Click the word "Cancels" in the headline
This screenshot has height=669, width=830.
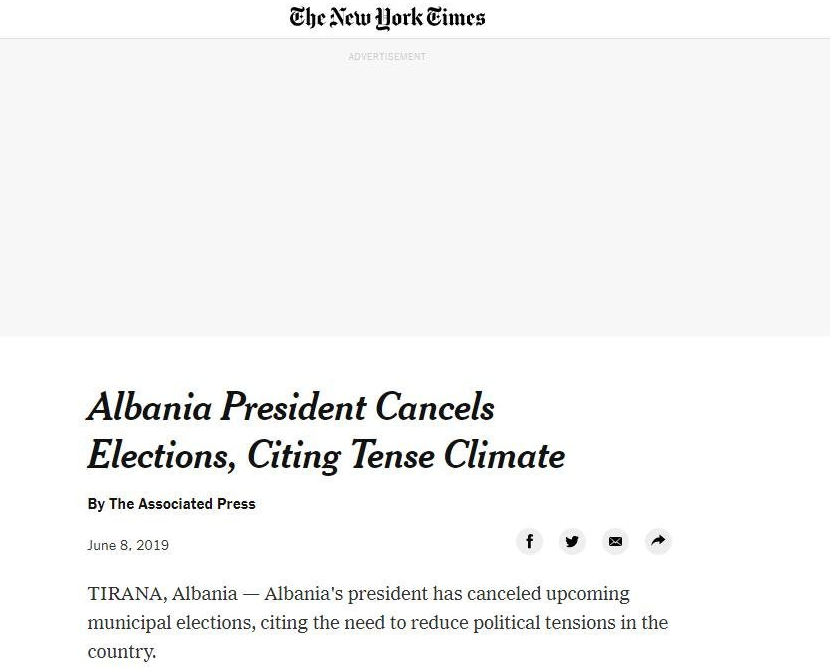(x=434, y=408)
